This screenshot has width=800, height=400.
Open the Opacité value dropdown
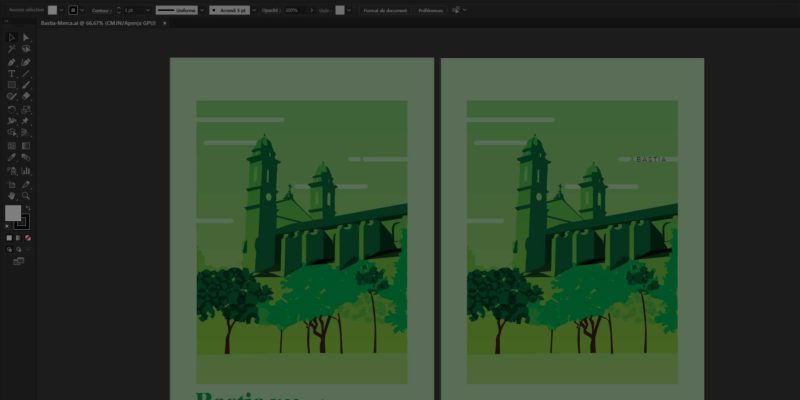(306, 10)
